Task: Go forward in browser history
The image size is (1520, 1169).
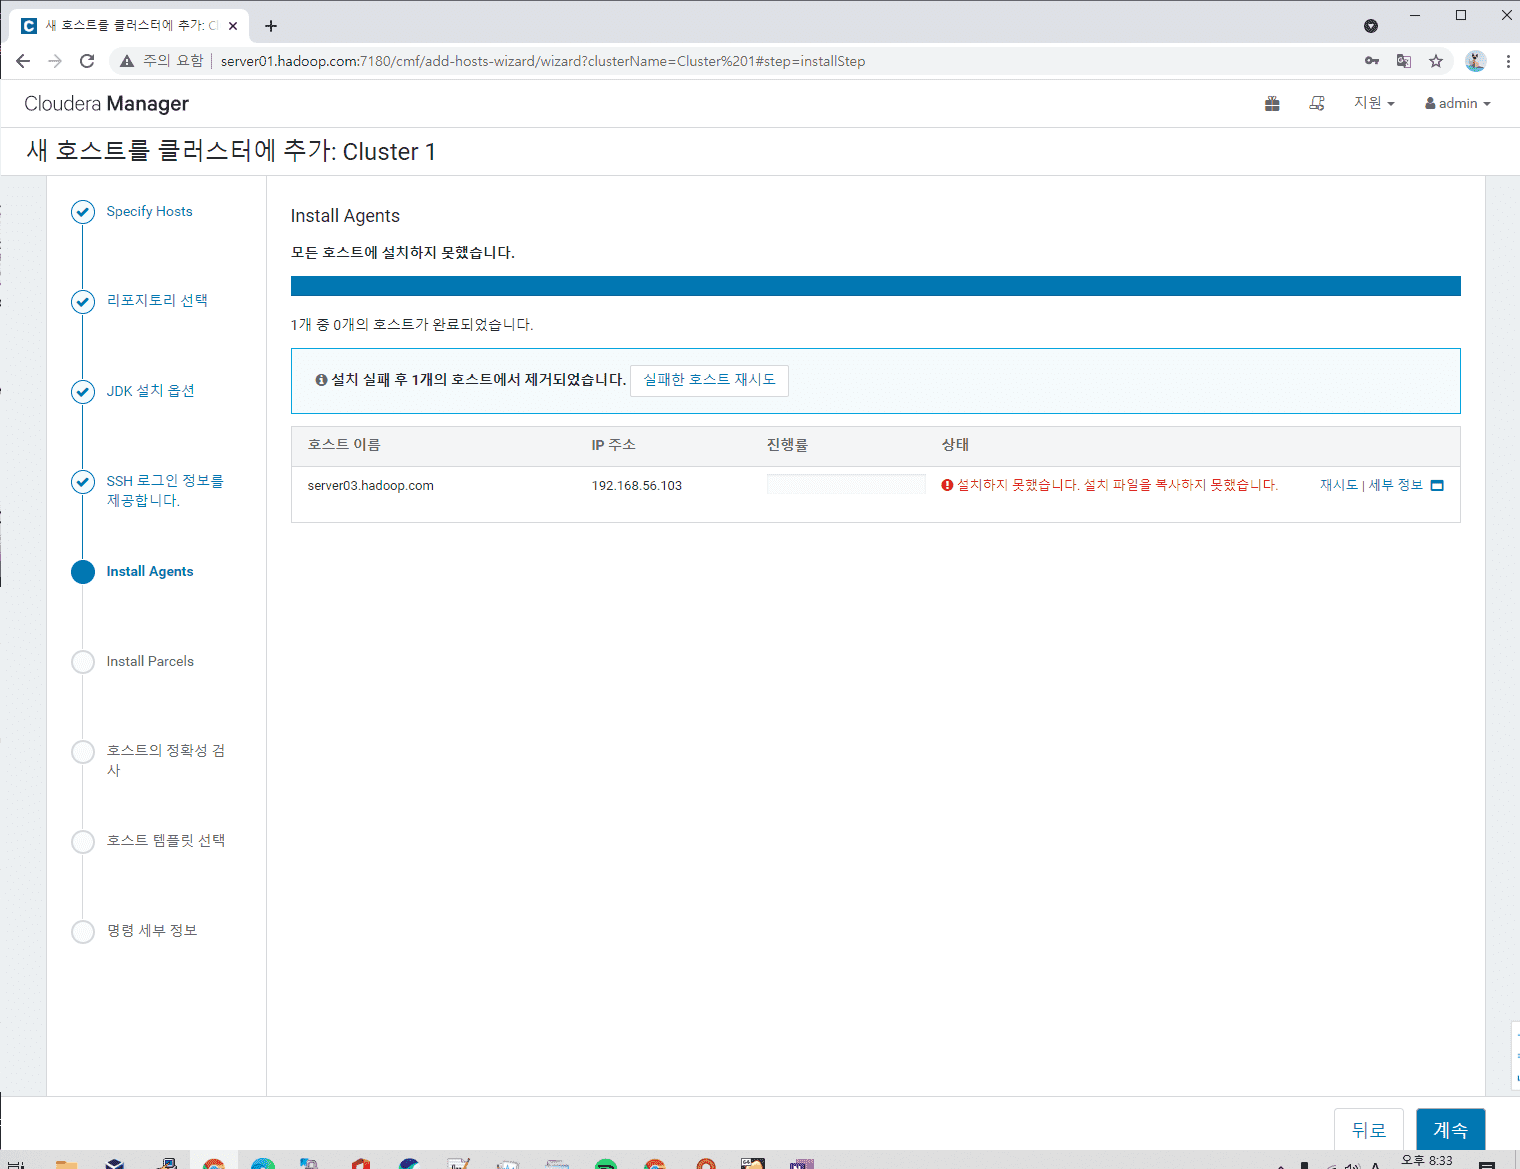Action: 55,61
